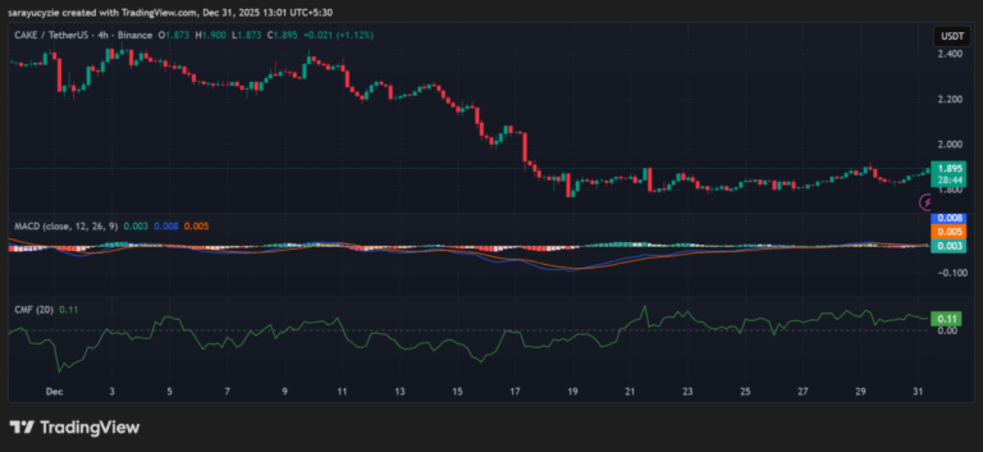The image size is (984, 452).
Task: Click the Binance exchange name in header
Action: tap(135, 35)
